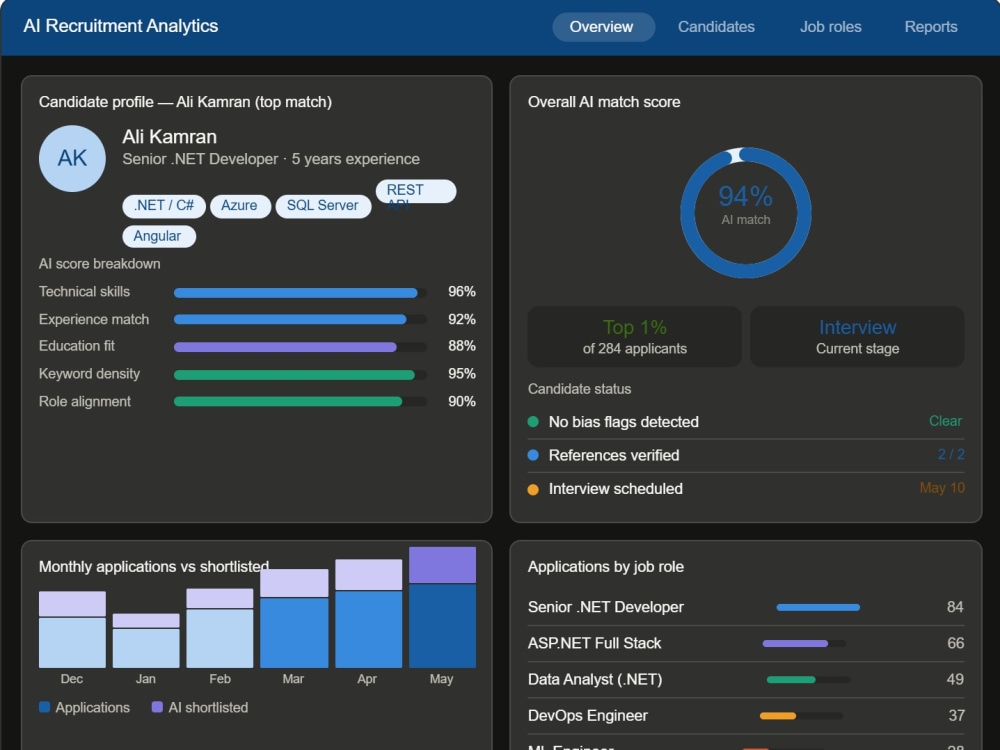Open the Reports tab

930,27
